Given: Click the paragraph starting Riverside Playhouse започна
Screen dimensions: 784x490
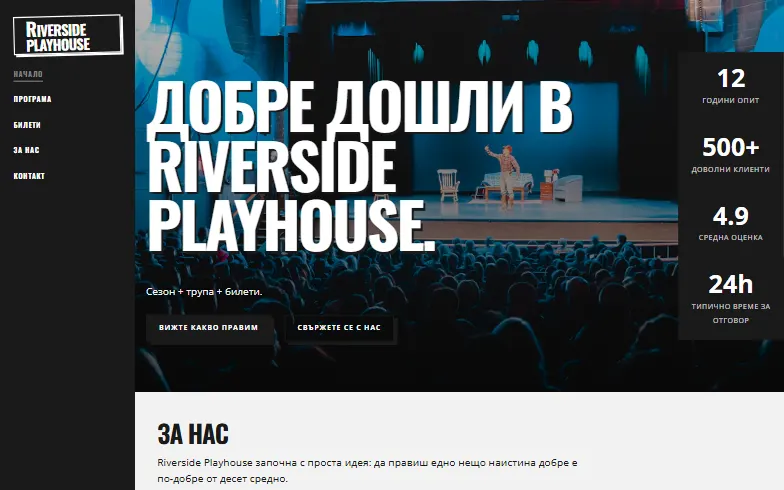Looking at the screenshot, I should click(367, 470).
